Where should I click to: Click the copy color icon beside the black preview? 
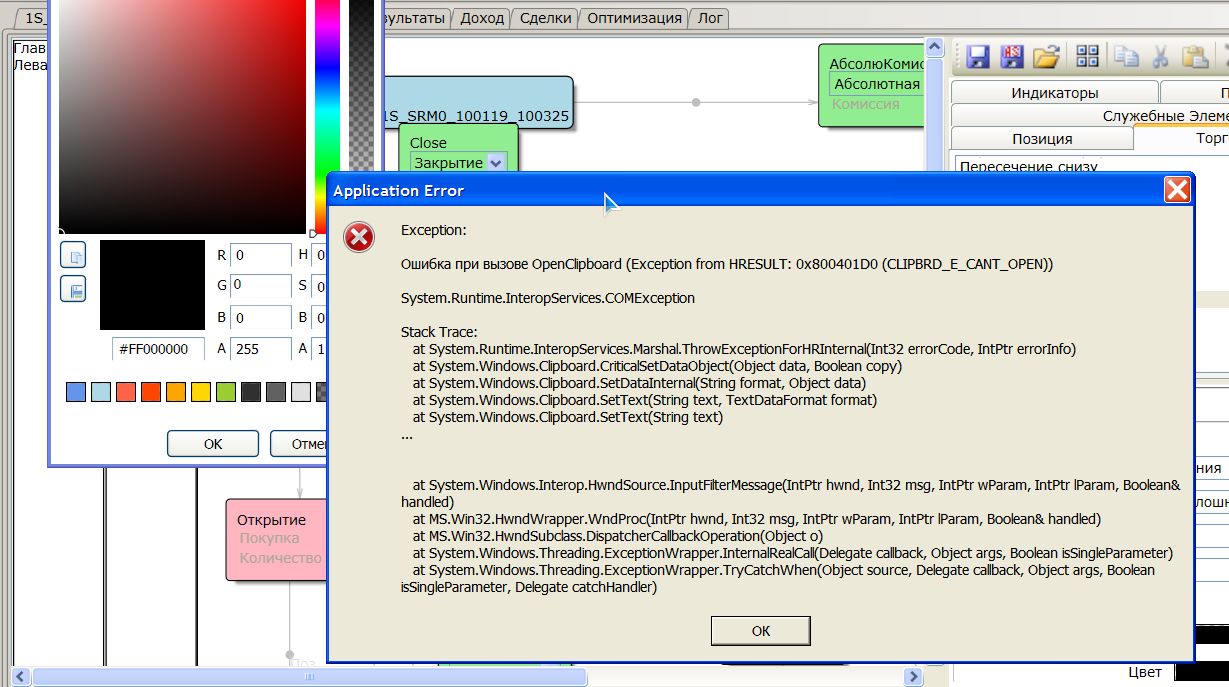(73, 255)
